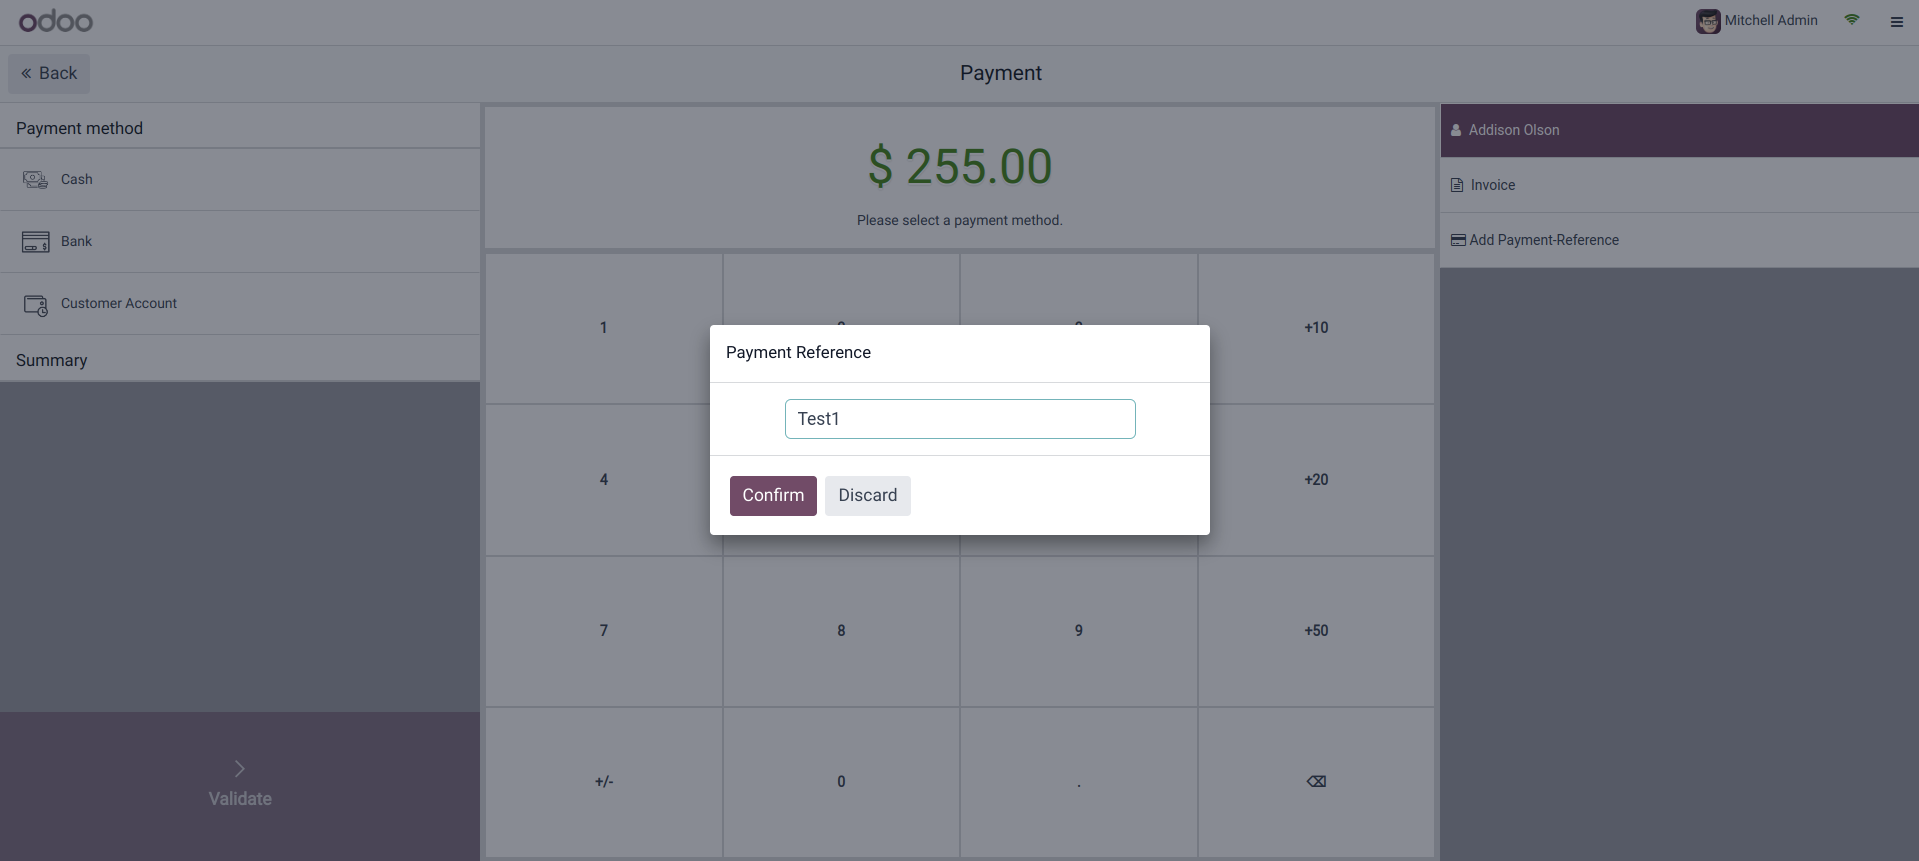This screenshot has width=1919, height=861.
Task: Go back using the Back button
Action: (x=49, y=74)
